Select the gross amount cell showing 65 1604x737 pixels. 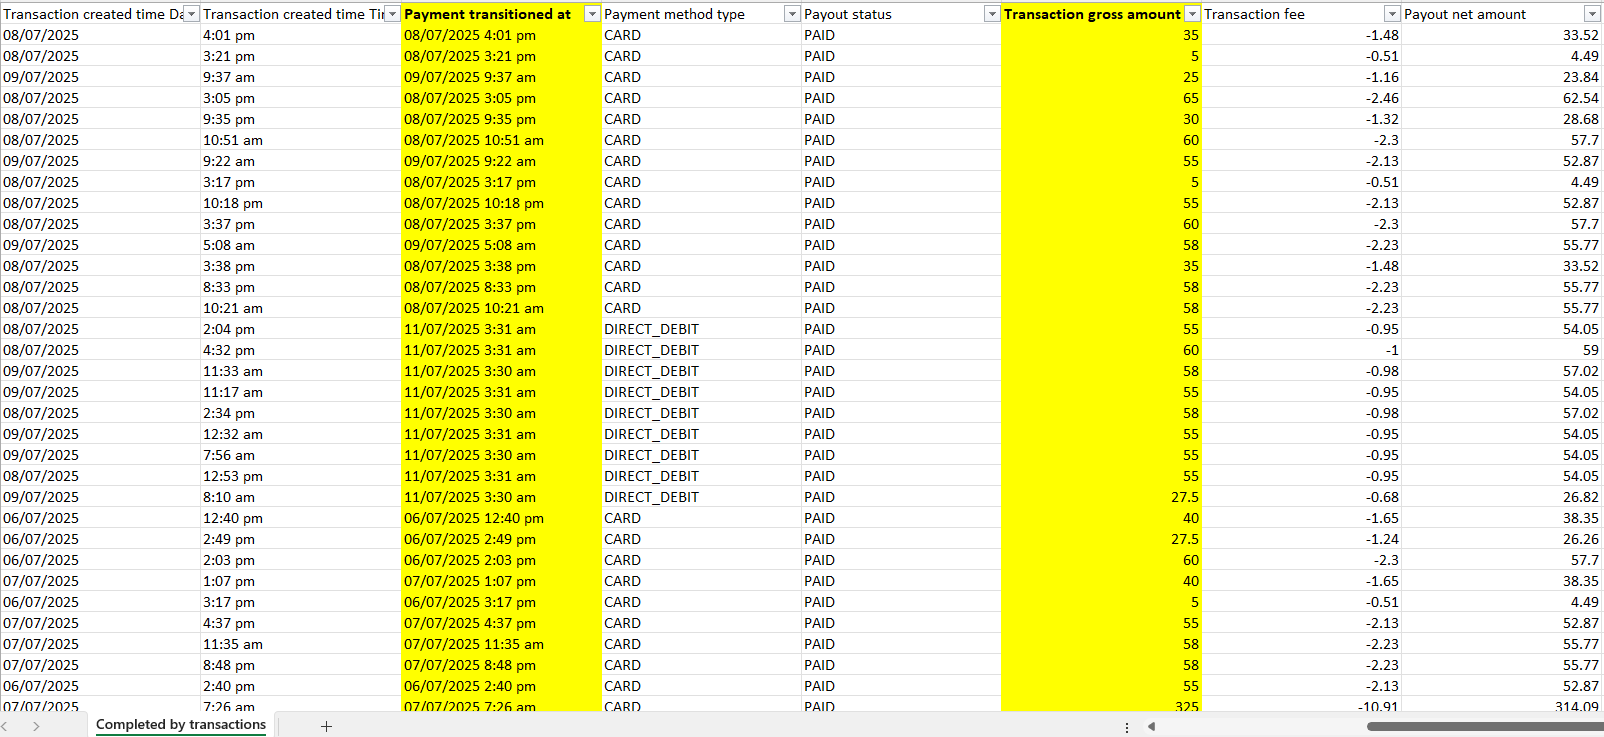pyautogui.click(x=1101, y=98)
